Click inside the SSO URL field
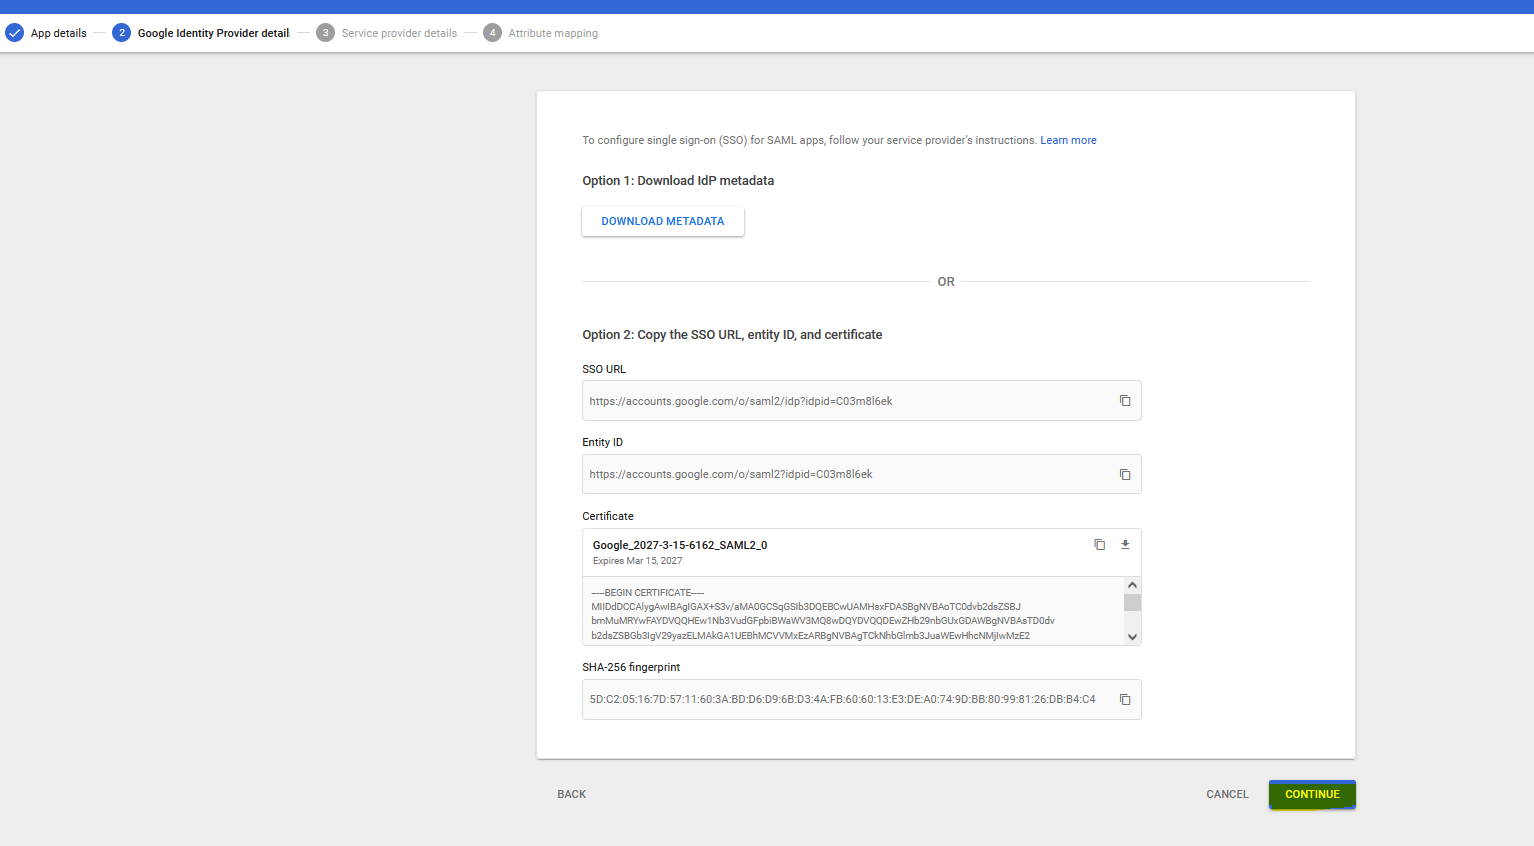Screen dimensions: 1534x846 click(840, 401)
